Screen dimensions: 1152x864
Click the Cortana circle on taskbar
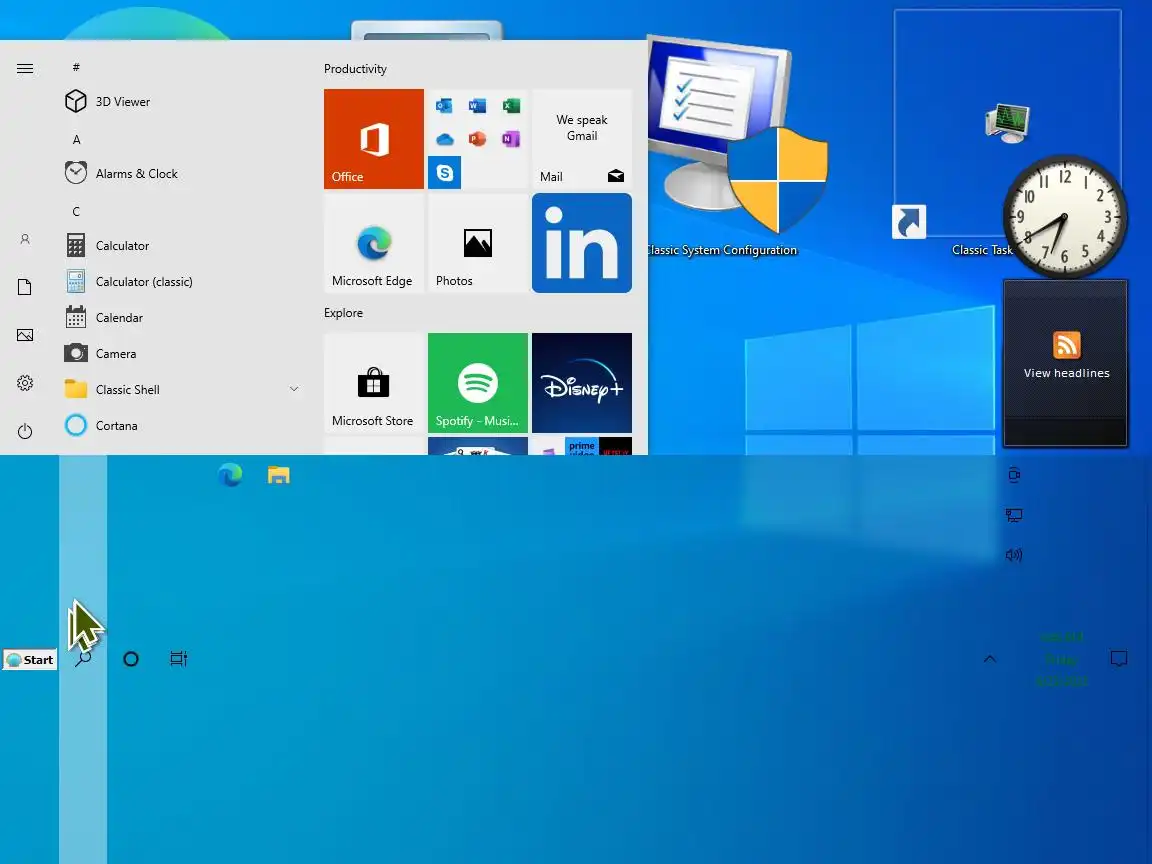131,659
